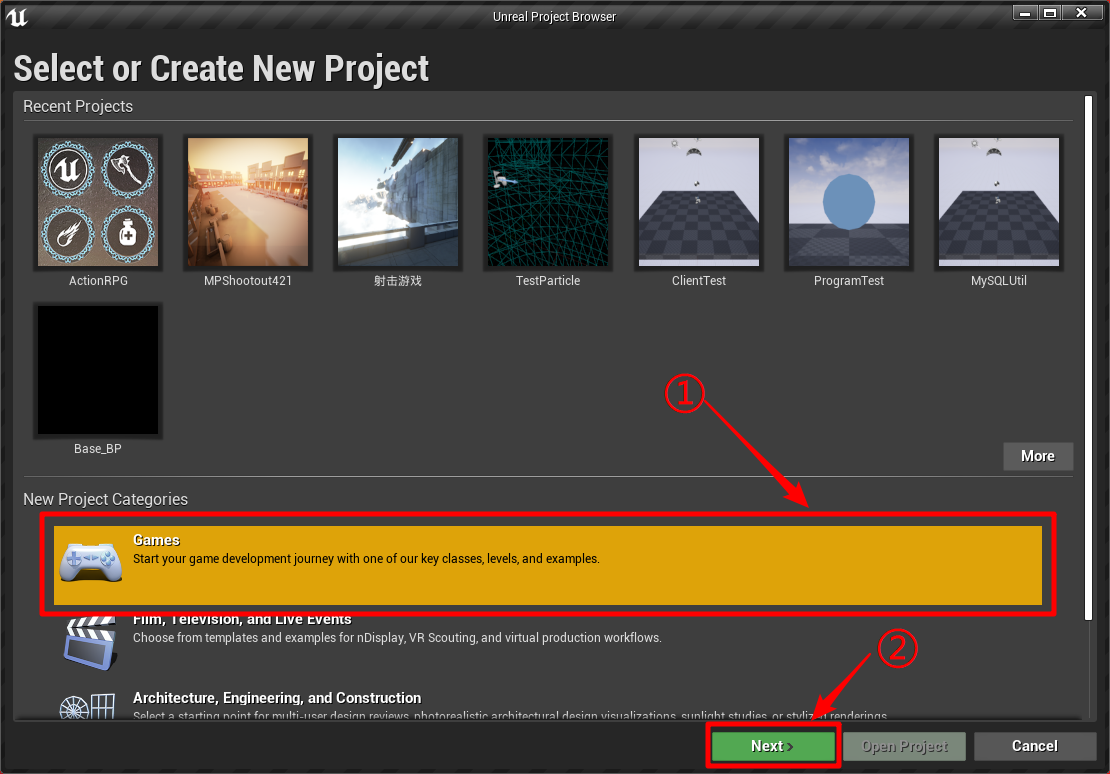Click the More button to show additional projects
The image size is (1110, 774).
click(x=1037, y=456)
